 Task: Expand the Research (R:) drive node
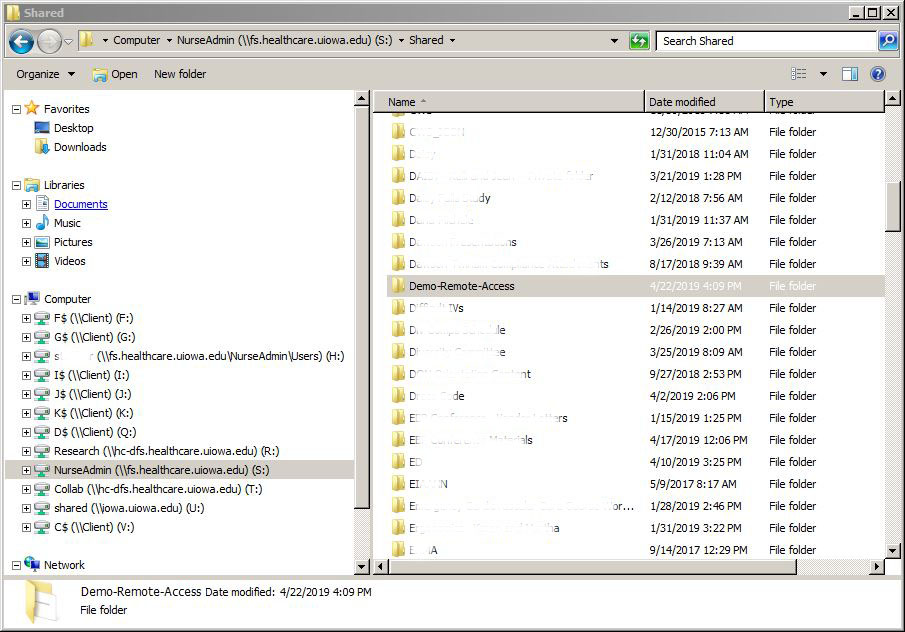[x=26, y=451]
